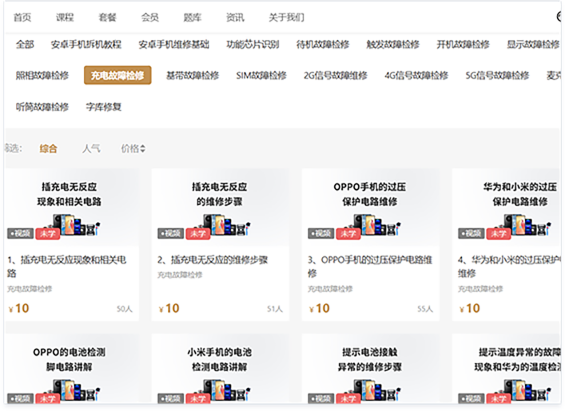Select the 全部 category filter
The height and width of the screenshot is (411, 565).
click(25, 44)
